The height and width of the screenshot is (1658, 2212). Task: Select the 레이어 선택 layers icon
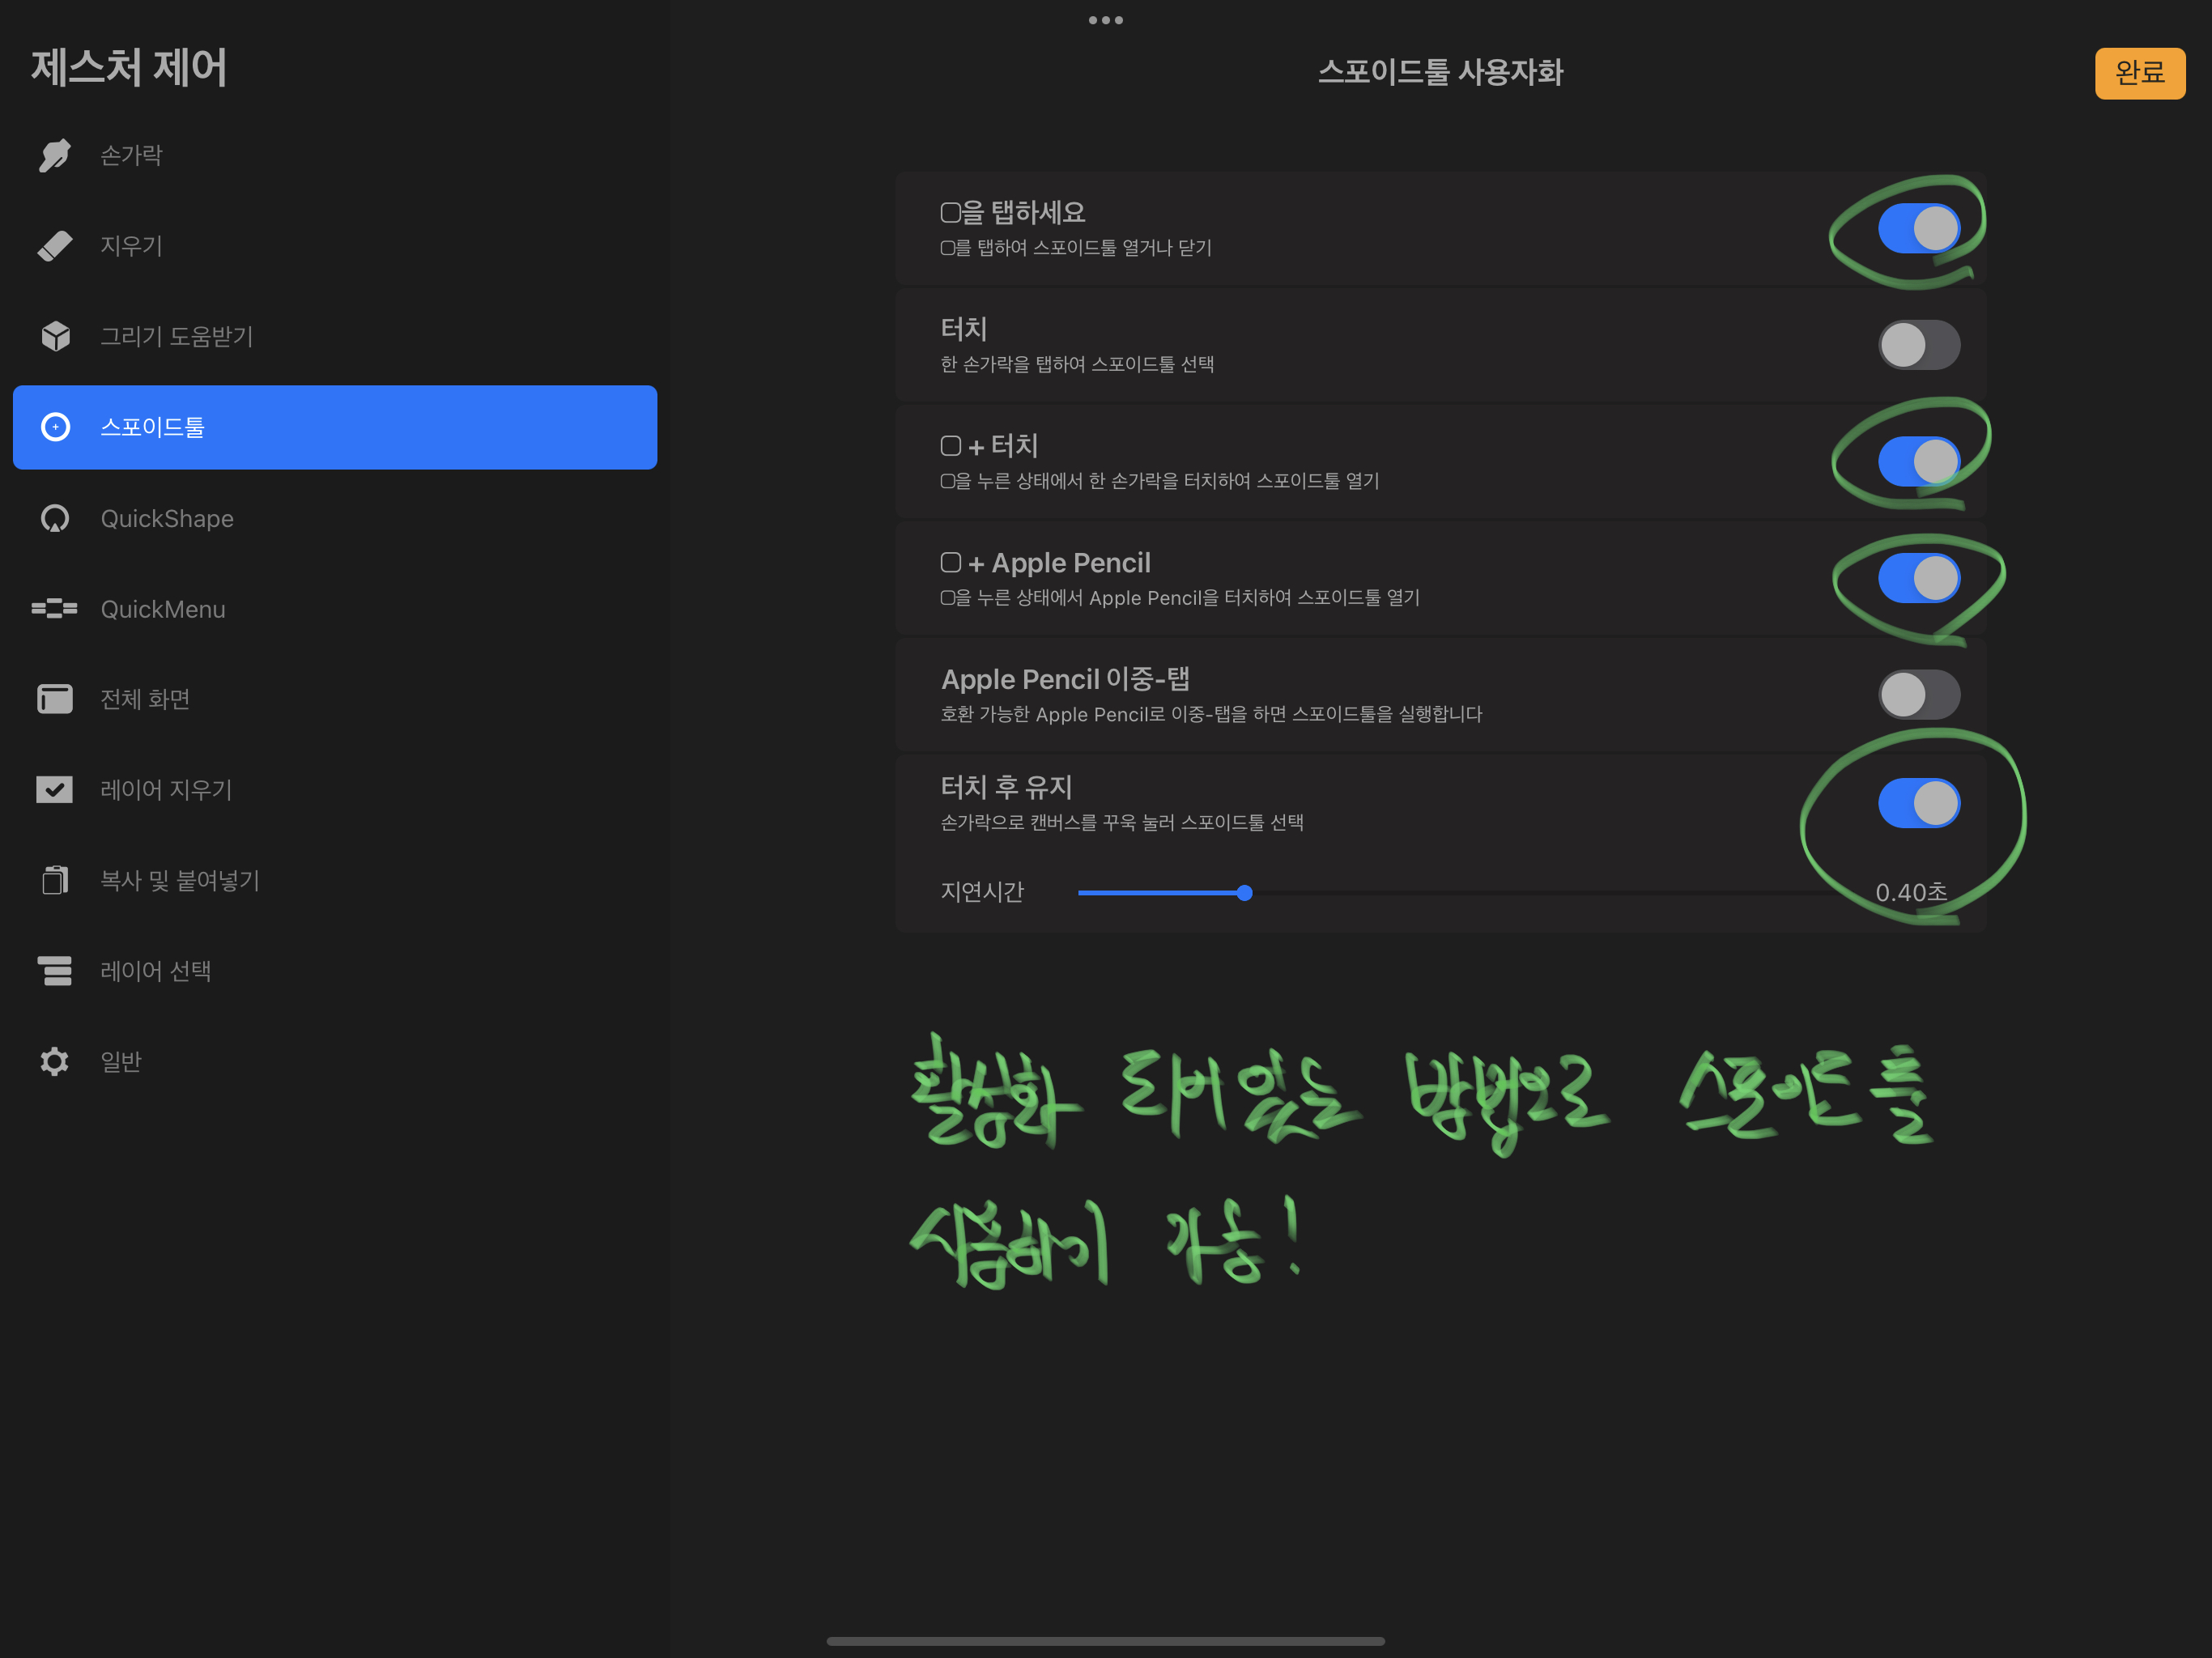point(55,971)
